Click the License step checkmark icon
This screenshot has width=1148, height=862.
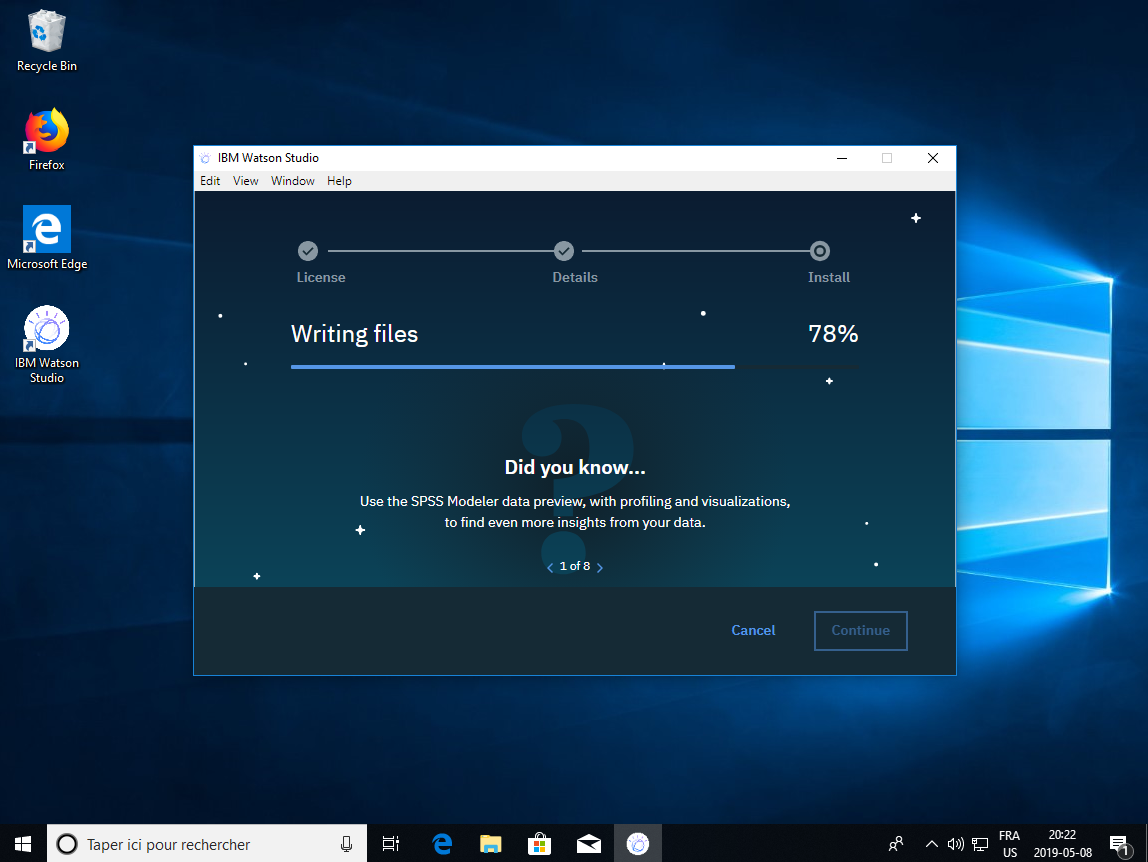click(x=308, y=251)
